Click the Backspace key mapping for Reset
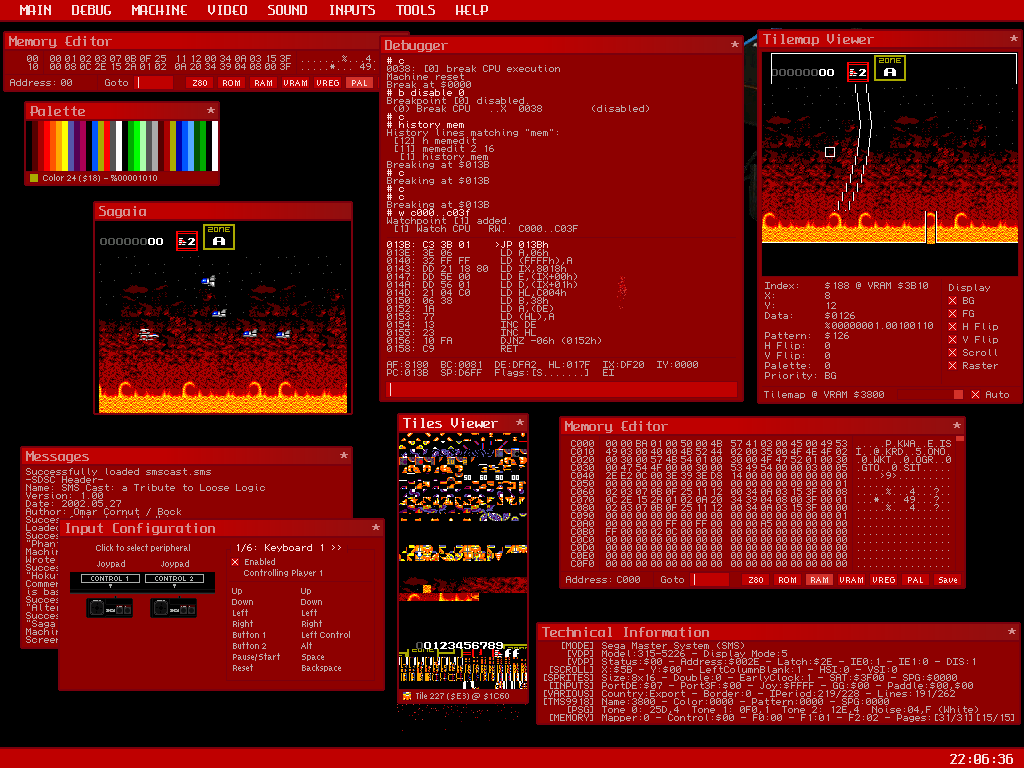This screenshot has width=1024, height=768. 321,668
